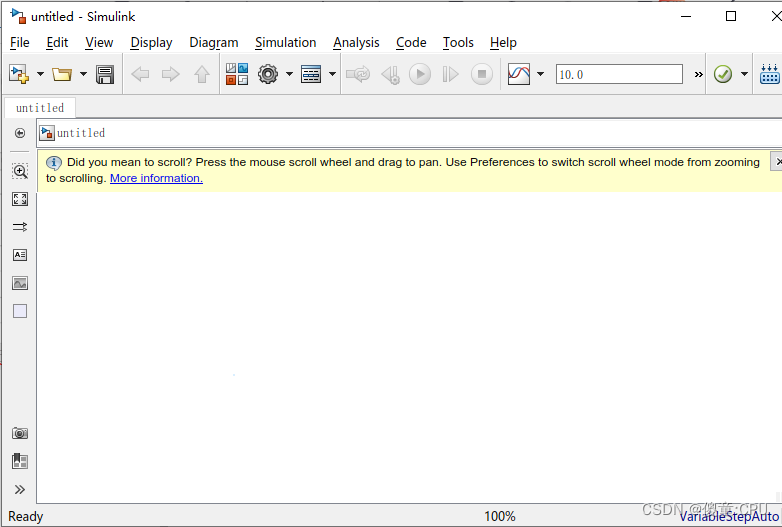Screen dimensions: 782x527
Task: Open the Simulation menu
Action: pos(285,42)
